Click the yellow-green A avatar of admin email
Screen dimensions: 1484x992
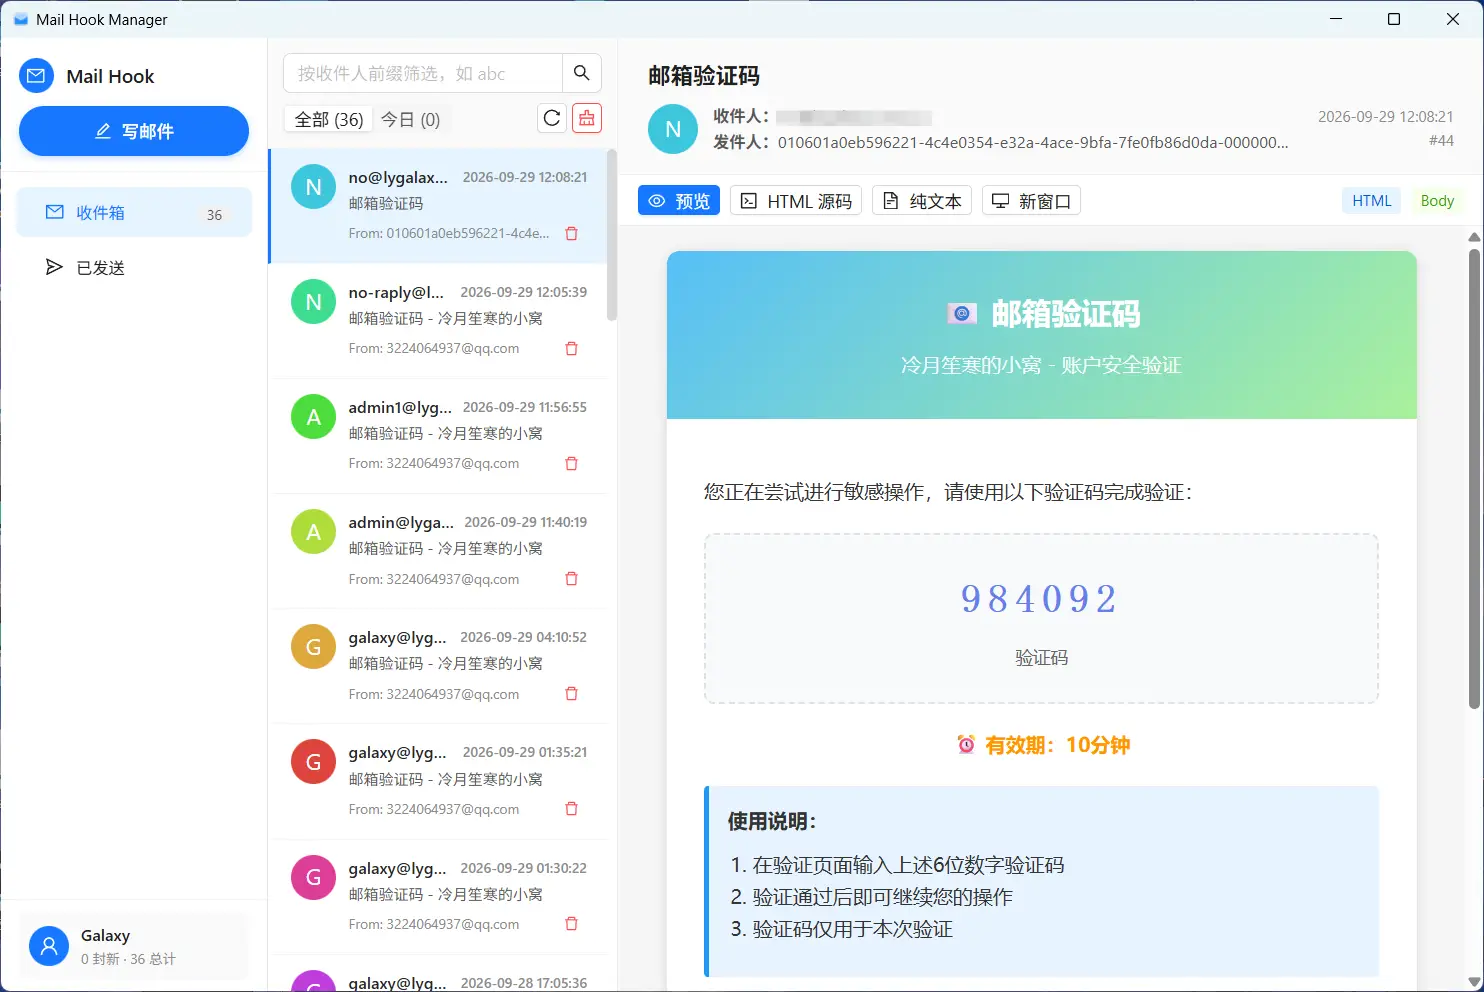click(x=313, y=532)
